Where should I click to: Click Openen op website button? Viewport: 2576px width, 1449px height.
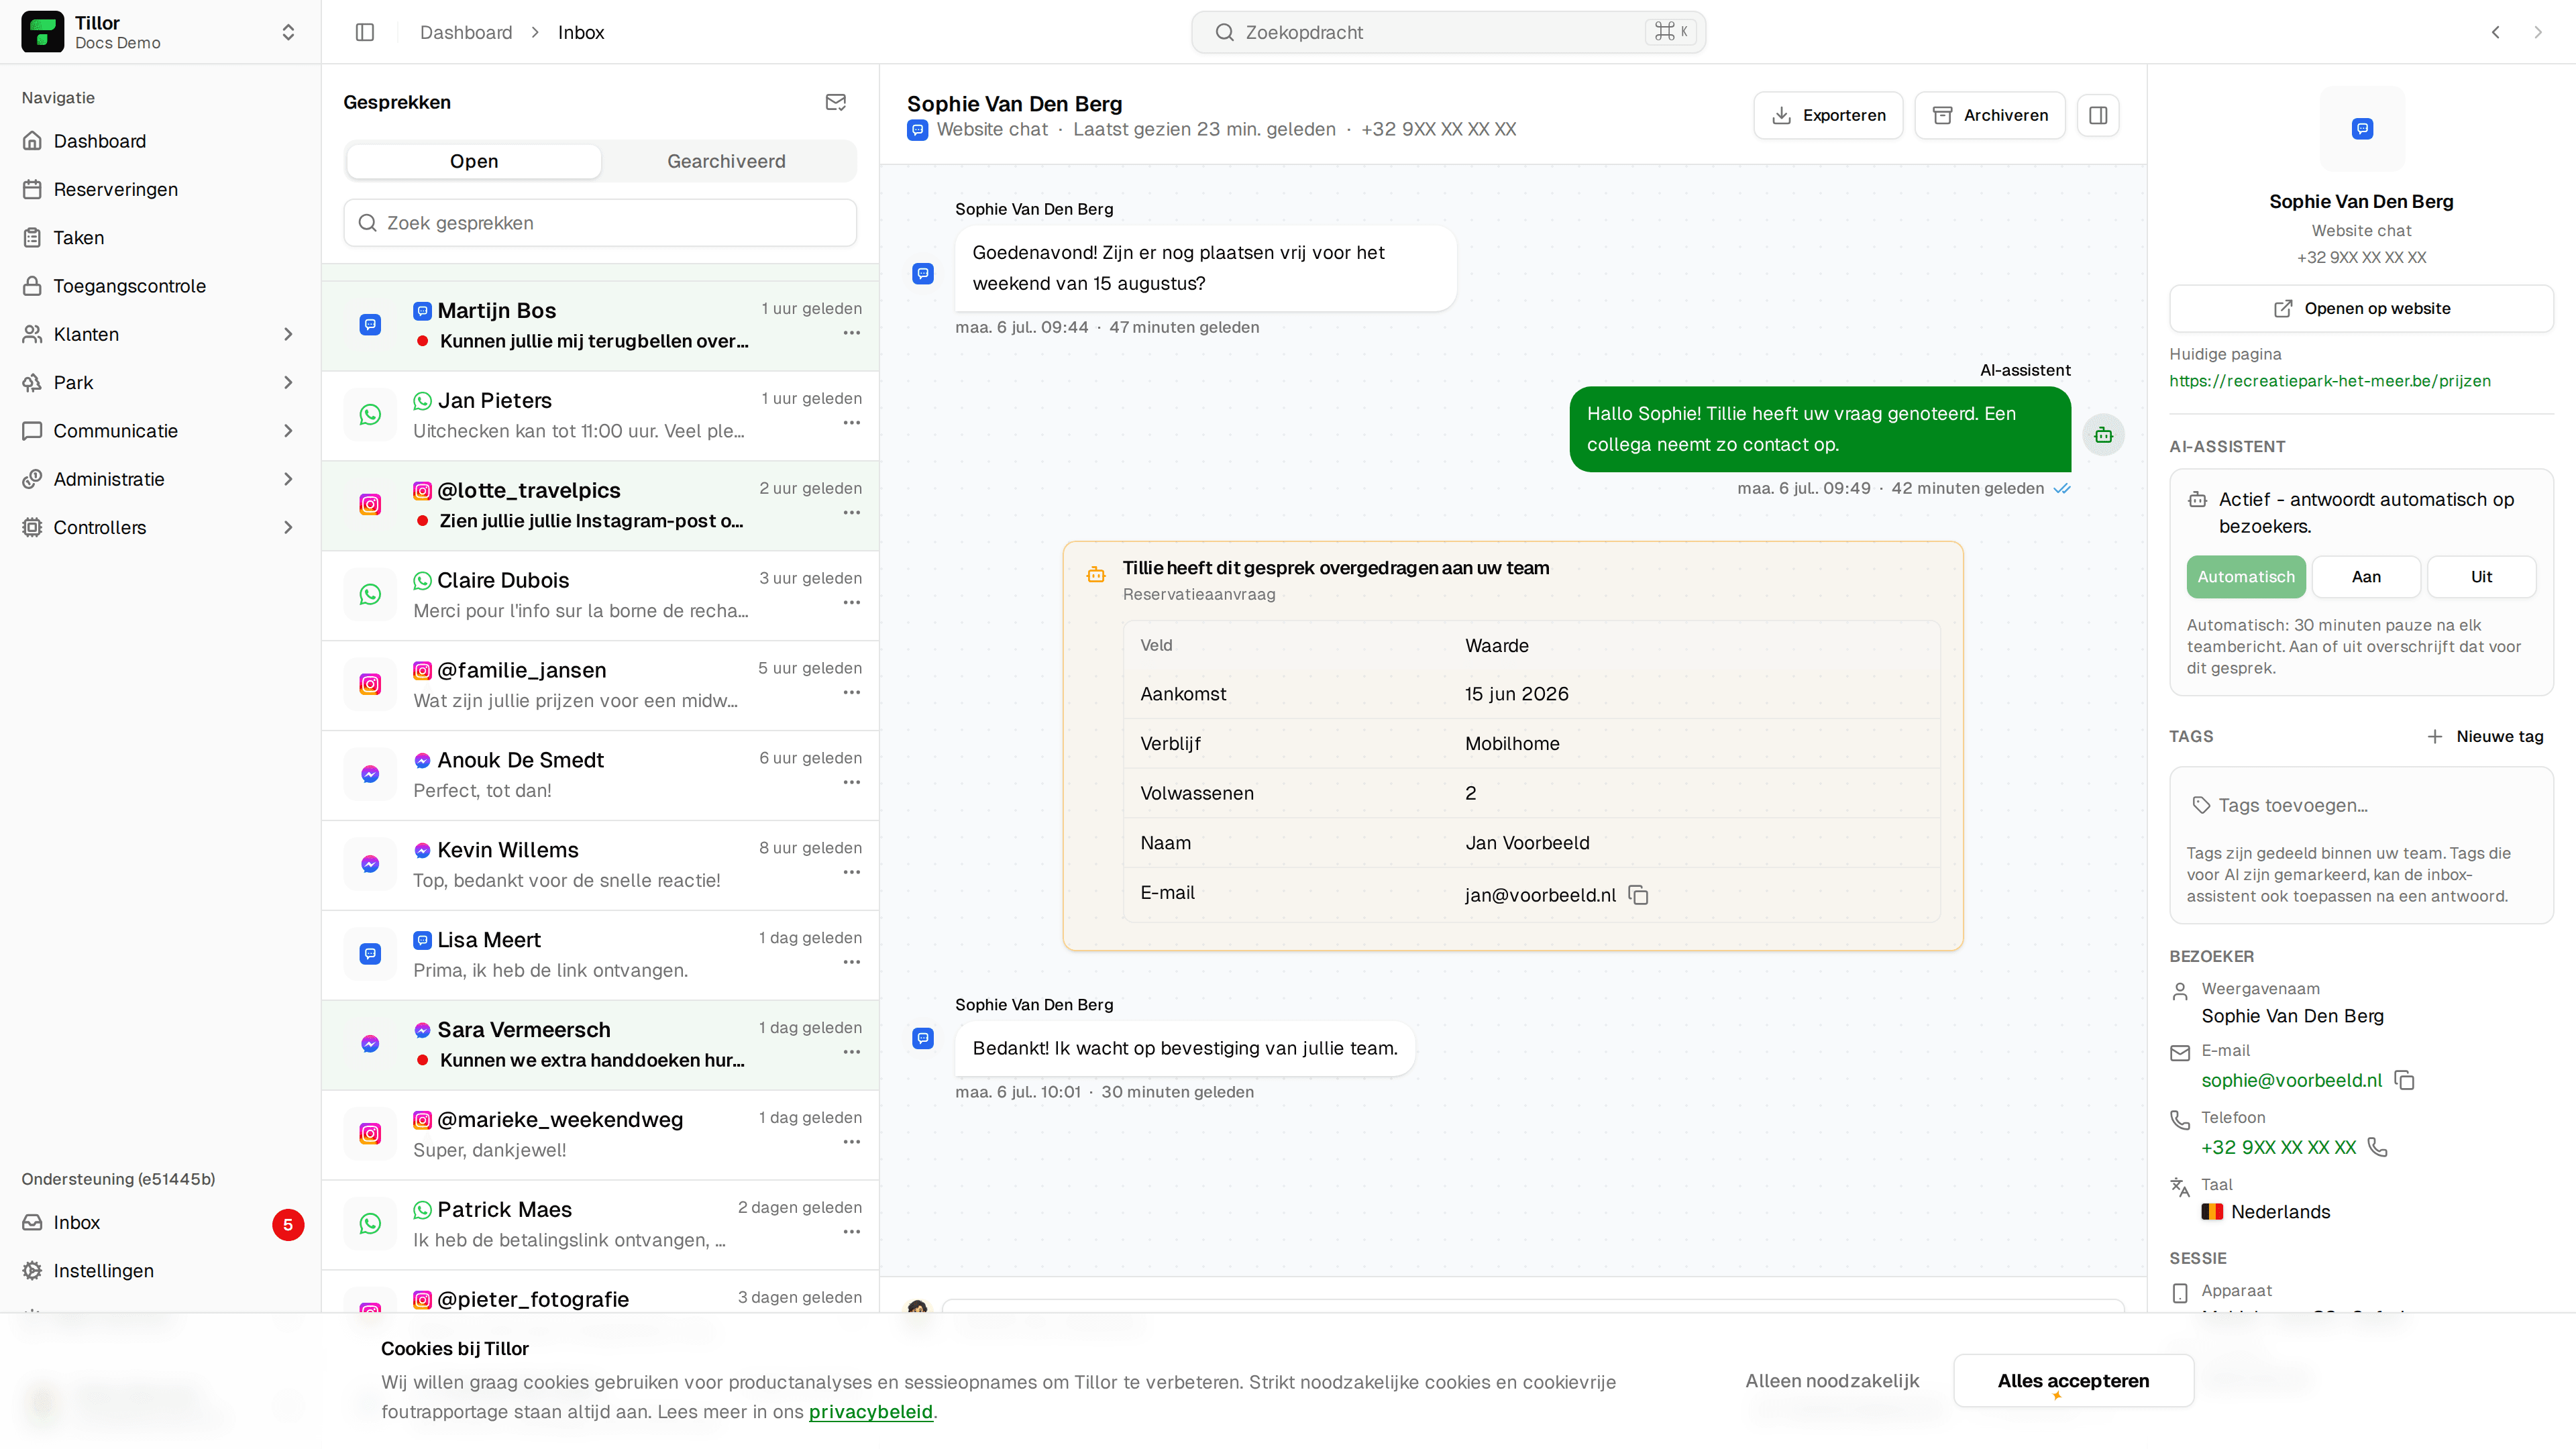(x=2362, y=308)
